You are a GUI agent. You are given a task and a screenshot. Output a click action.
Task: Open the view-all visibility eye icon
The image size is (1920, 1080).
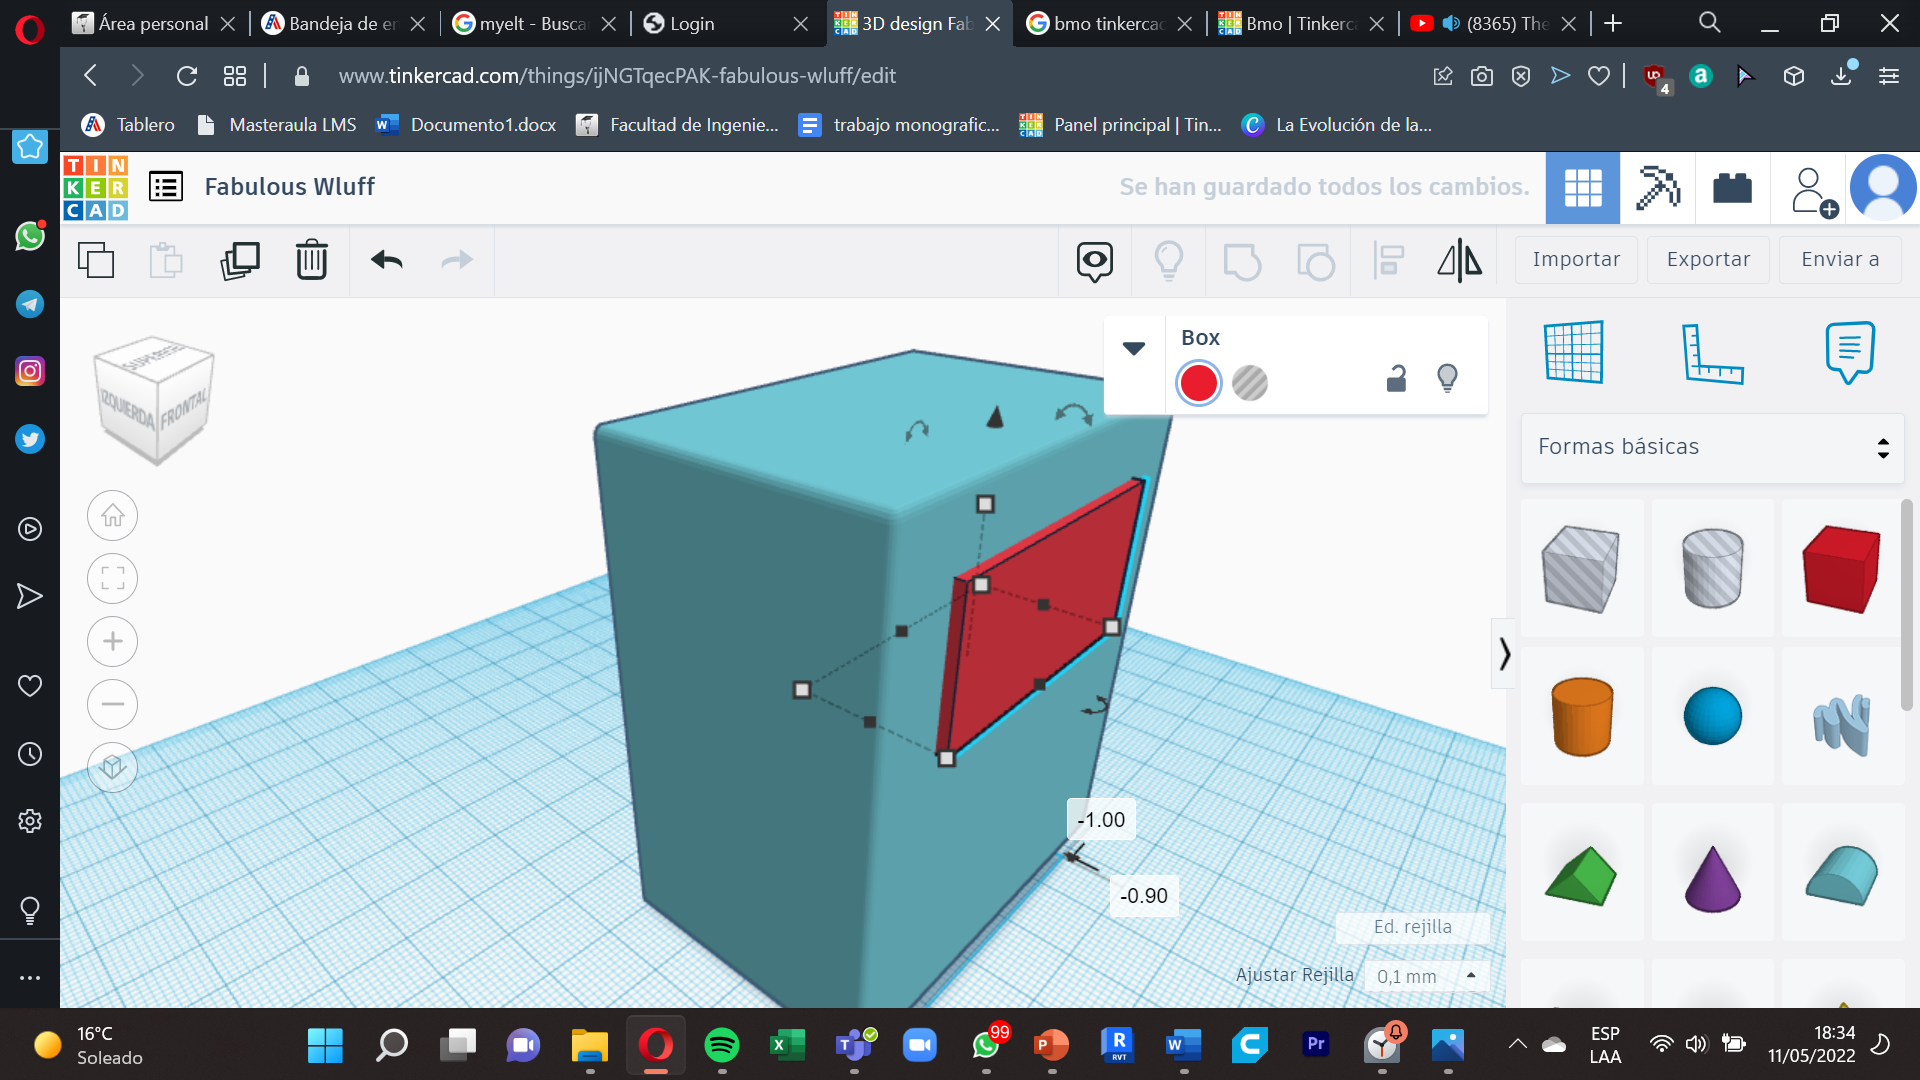(x=1095, y=261)
